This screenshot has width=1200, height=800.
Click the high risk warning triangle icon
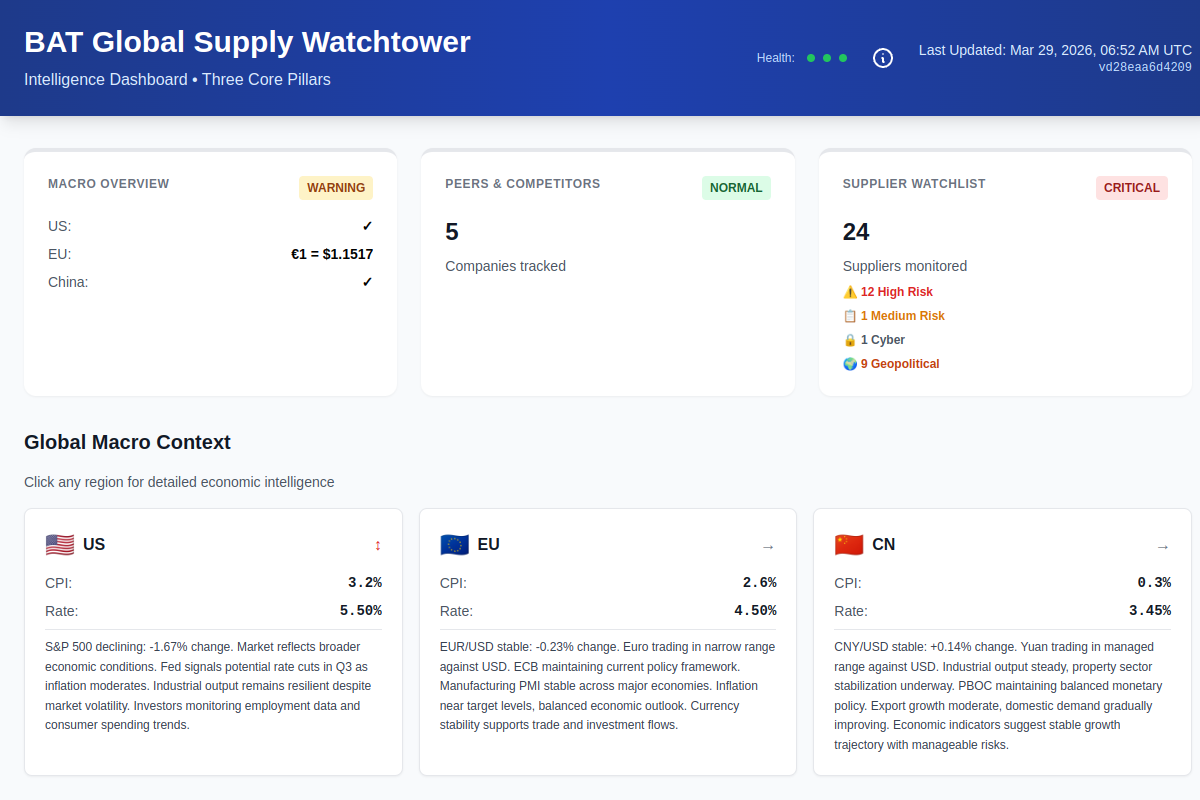pyautogui.click(x=850, y=292)
